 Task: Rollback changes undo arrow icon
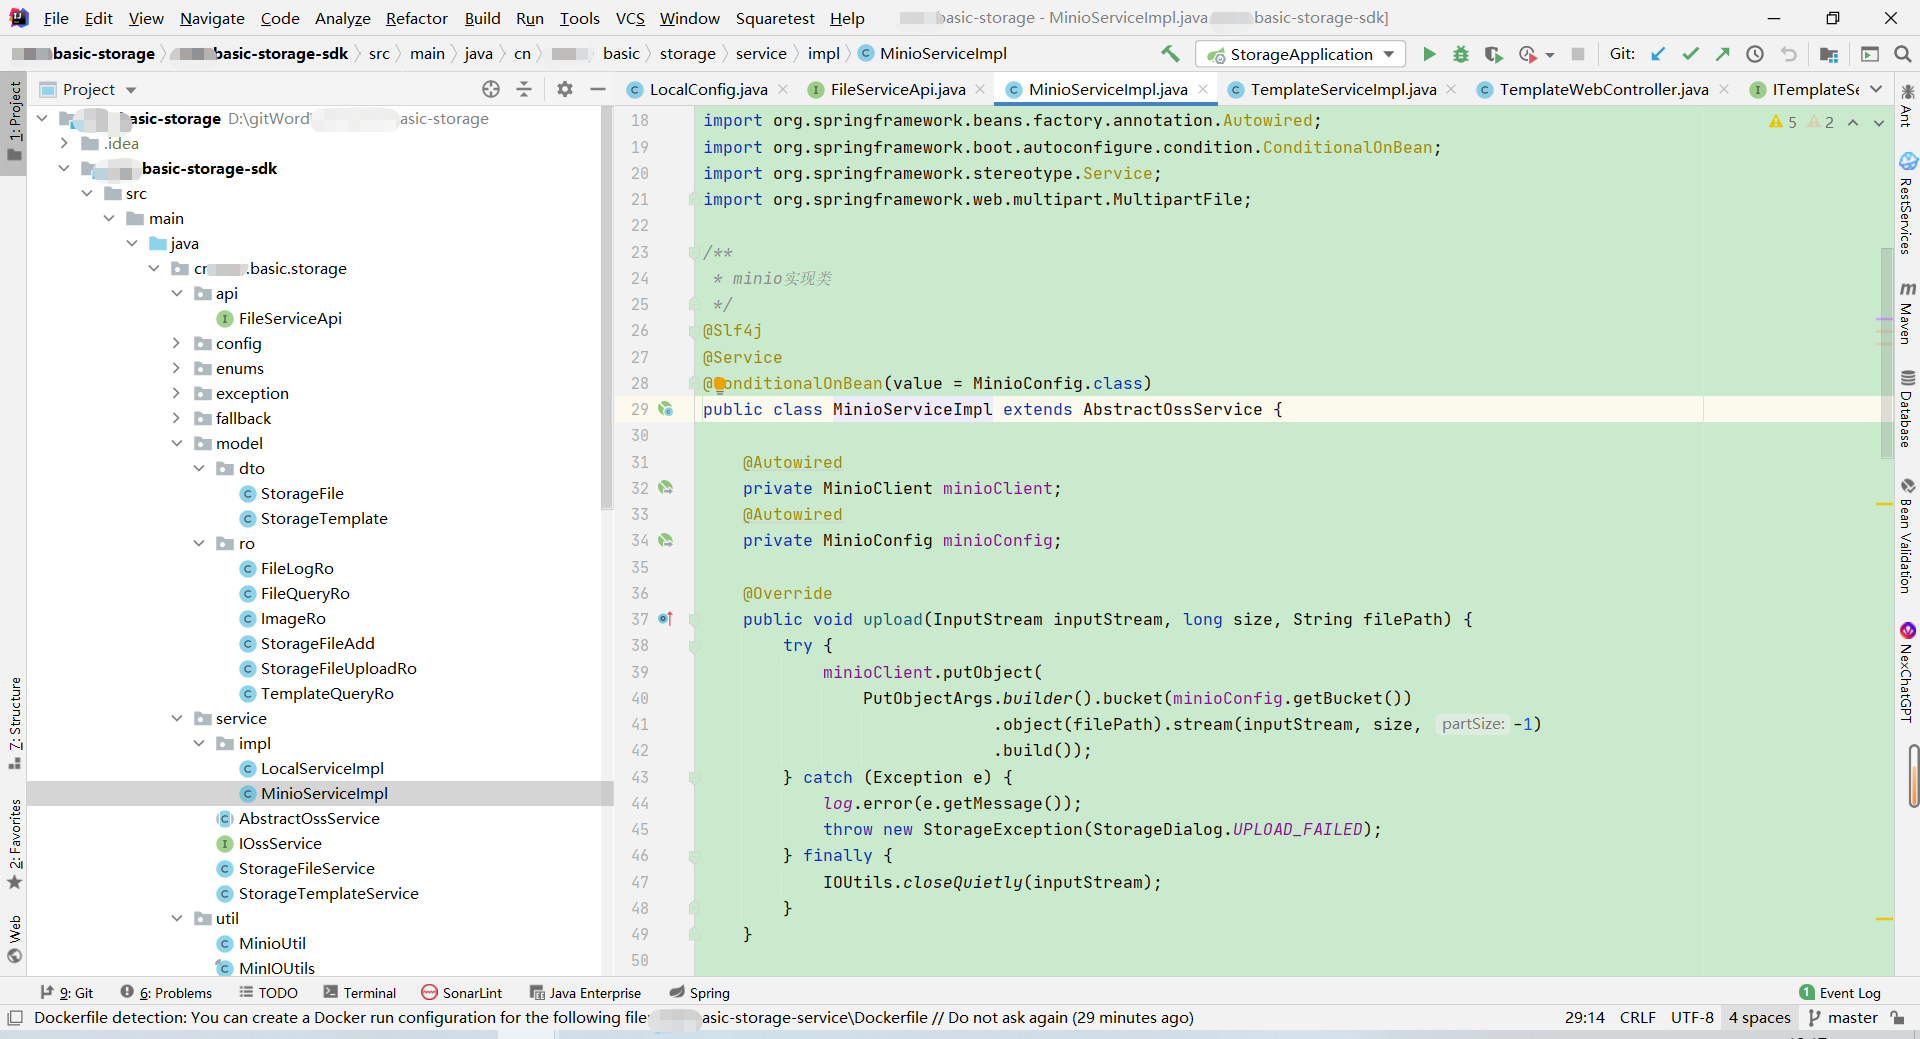point(1788,54)
